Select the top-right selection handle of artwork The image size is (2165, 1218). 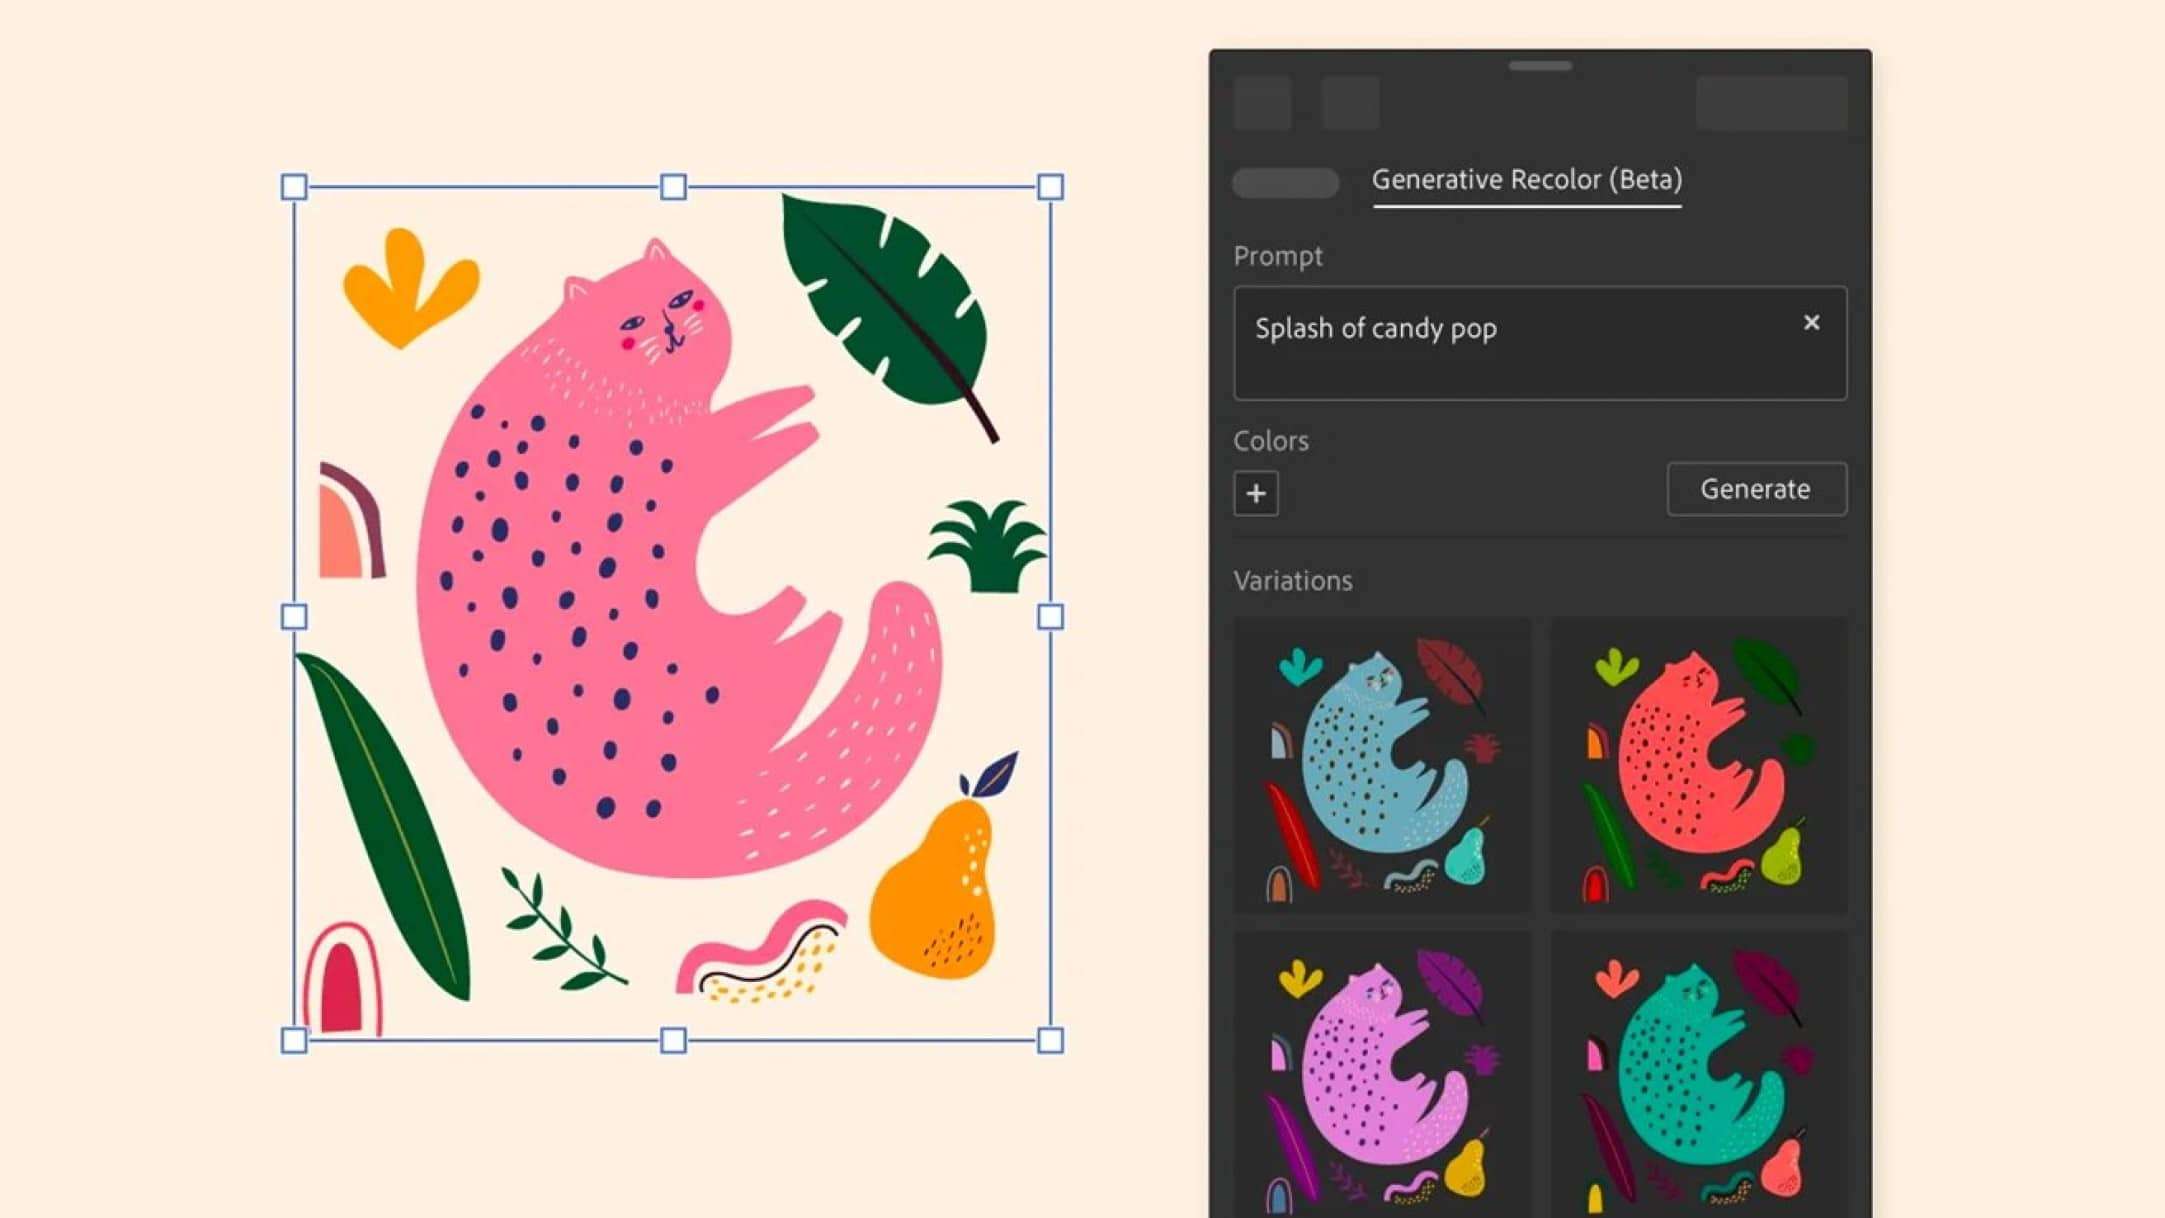point(1050,187)
